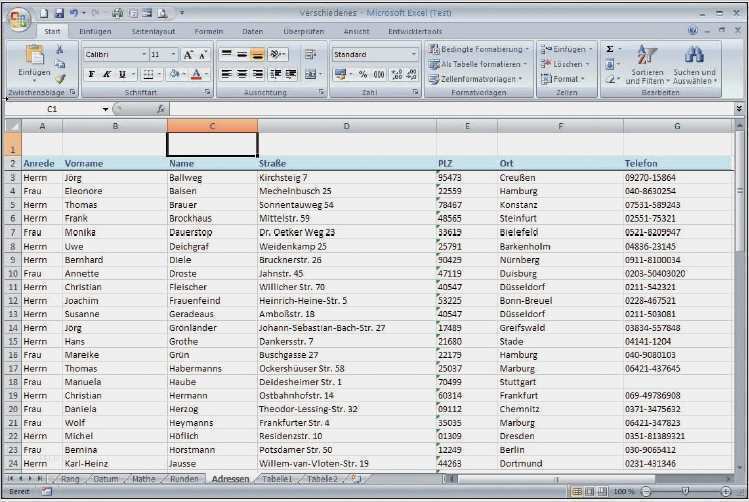Click Bedingte Formatierung button

coord(478,49)
